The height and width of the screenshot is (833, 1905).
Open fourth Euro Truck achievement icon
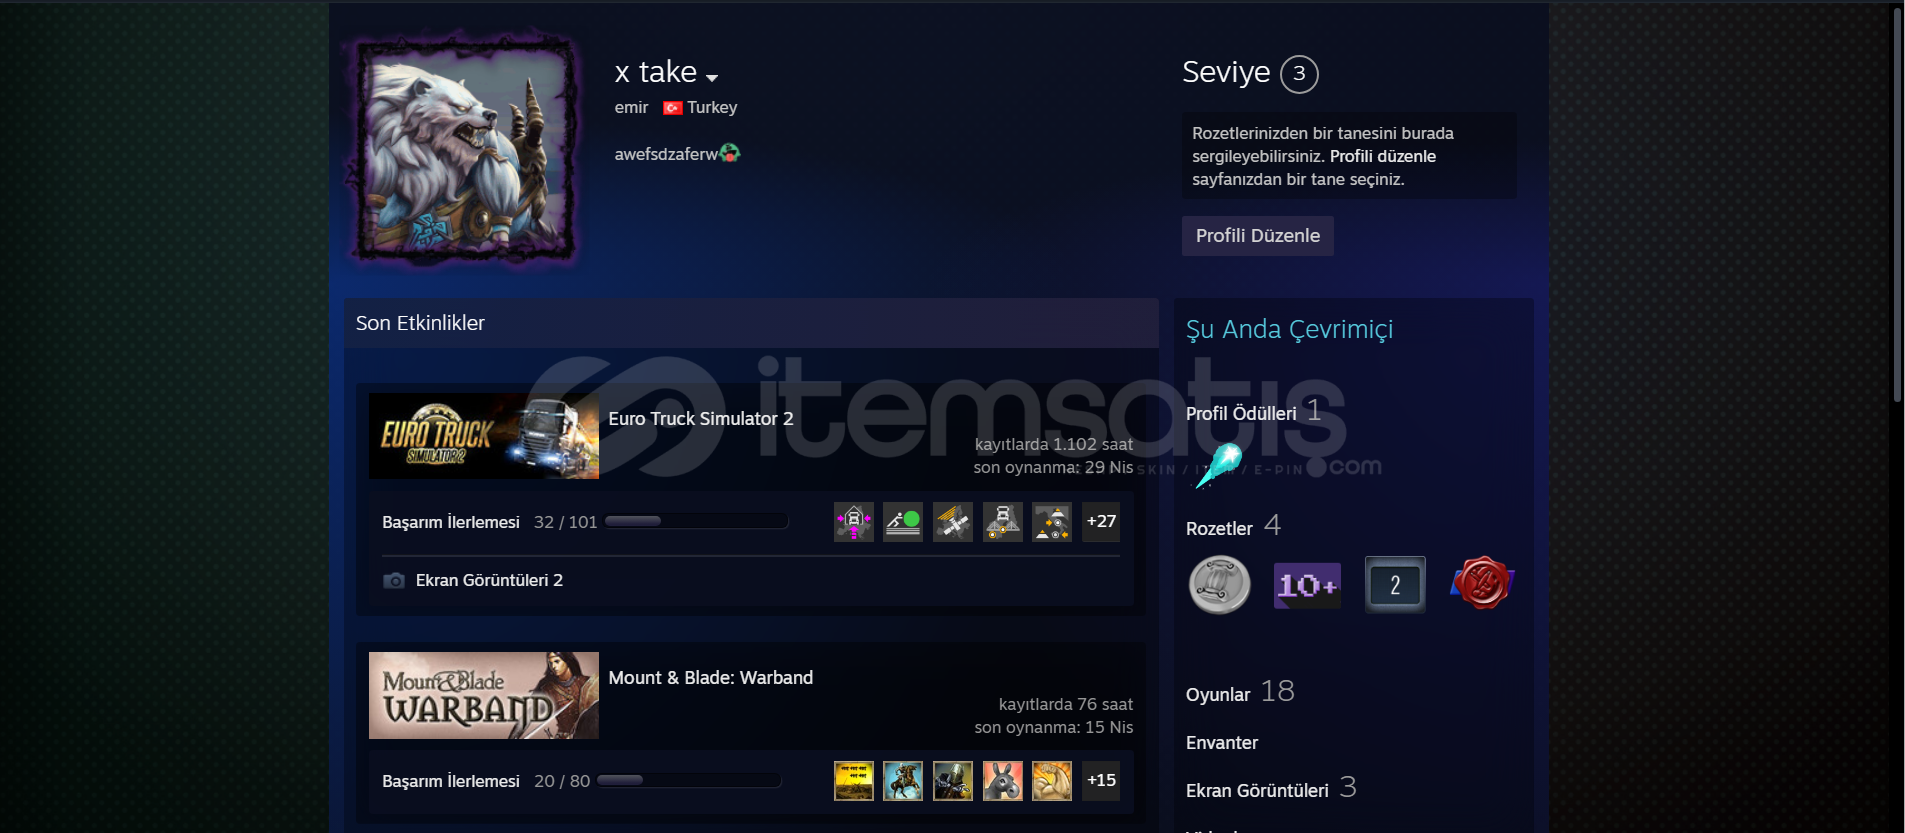point(1002,522)
